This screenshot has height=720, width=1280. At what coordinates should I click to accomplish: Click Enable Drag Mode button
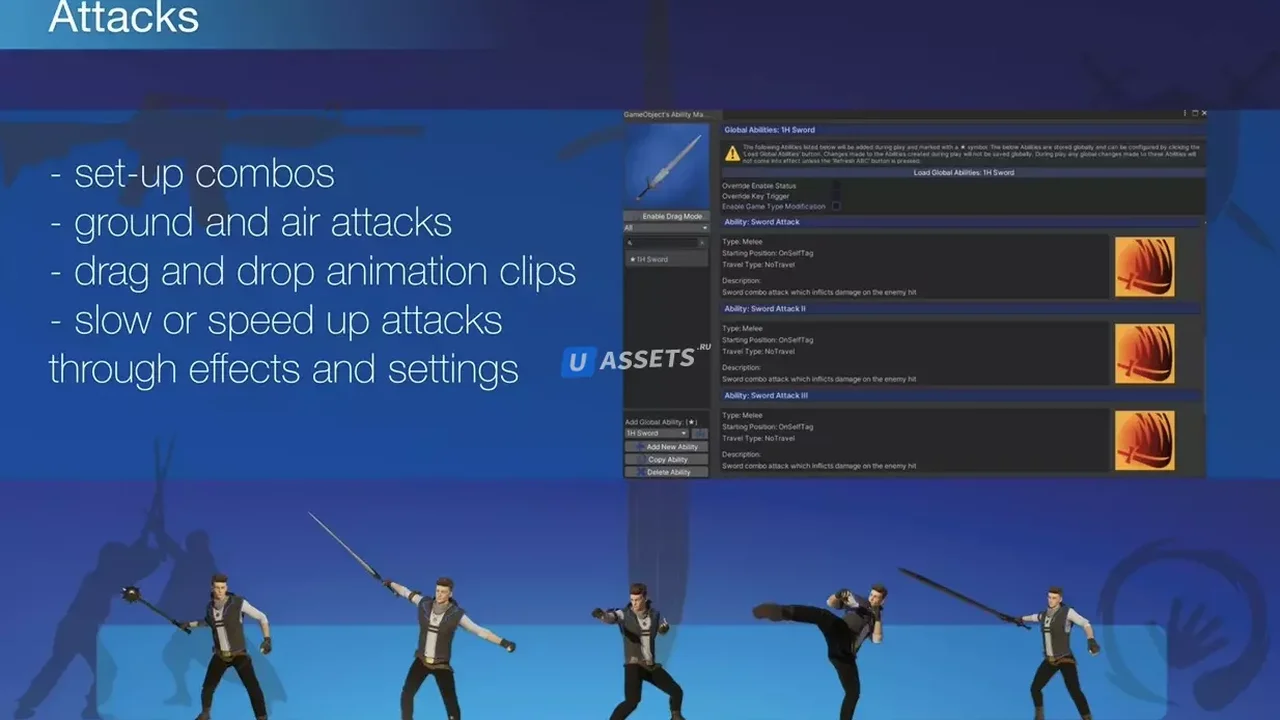point(666,216)
